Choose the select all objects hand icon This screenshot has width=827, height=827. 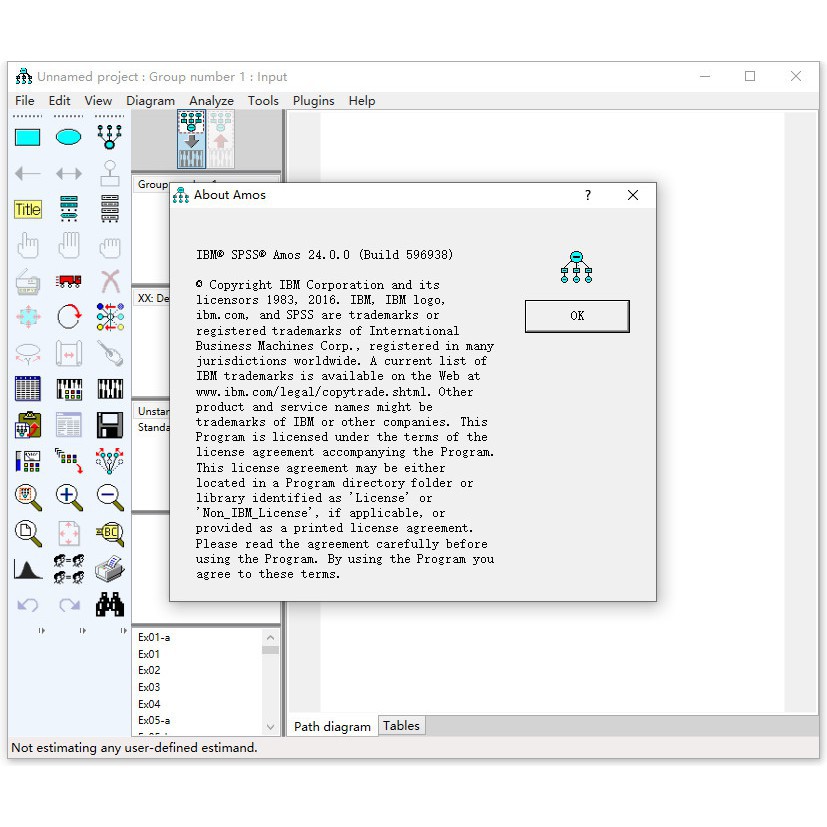pyautogui.click(x=69, y=245)
